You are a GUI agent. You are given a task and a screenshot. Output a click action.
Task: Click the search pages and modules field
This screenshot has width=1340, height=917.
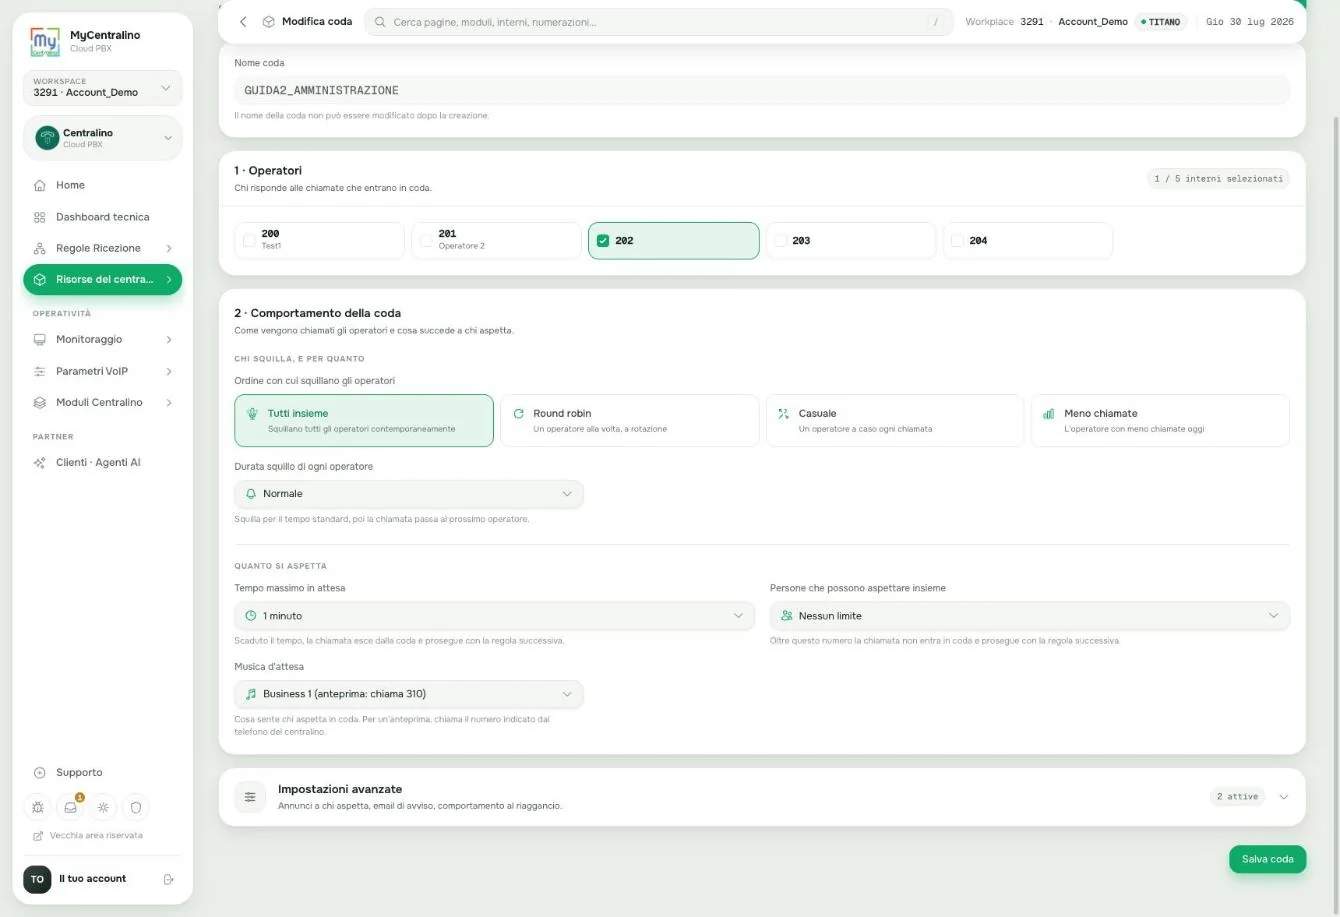click(x=659, y=22)
